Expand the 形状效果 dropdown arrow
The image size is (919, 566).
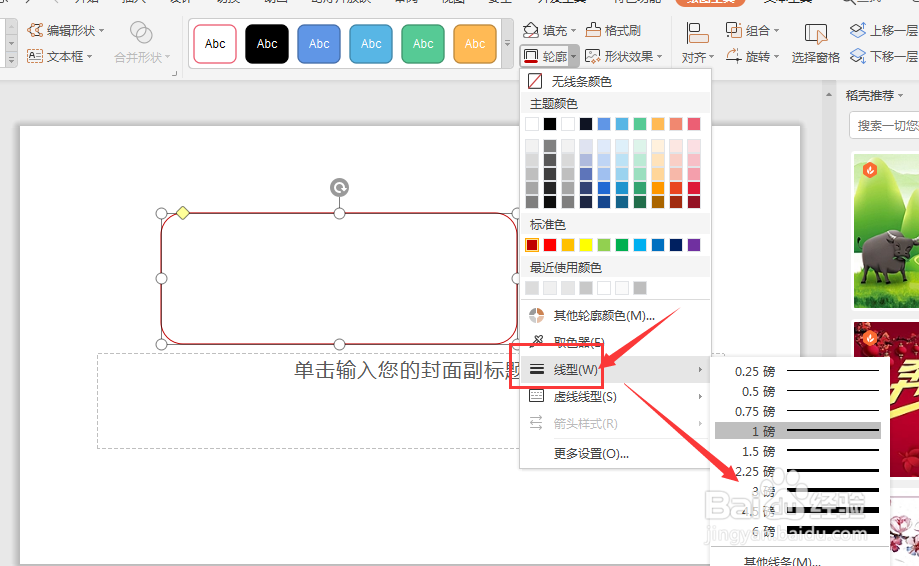(659, 57)
